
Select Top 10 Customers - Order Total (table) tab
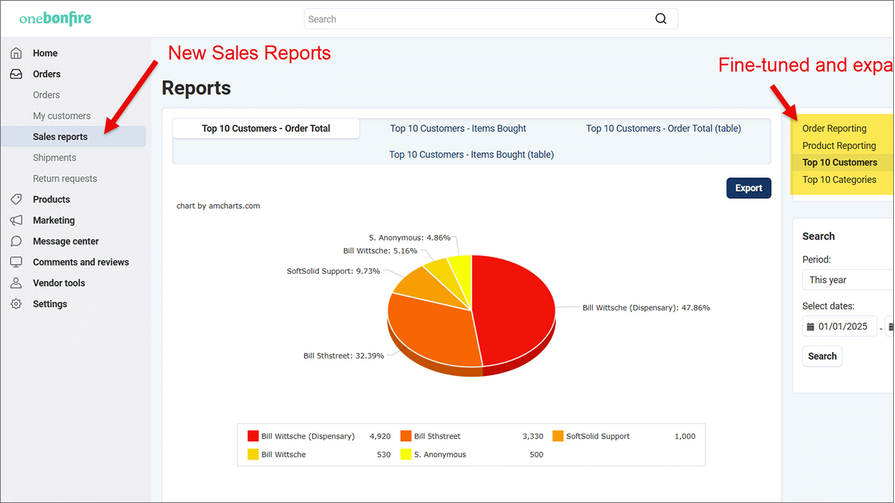(x=663, y=128)
